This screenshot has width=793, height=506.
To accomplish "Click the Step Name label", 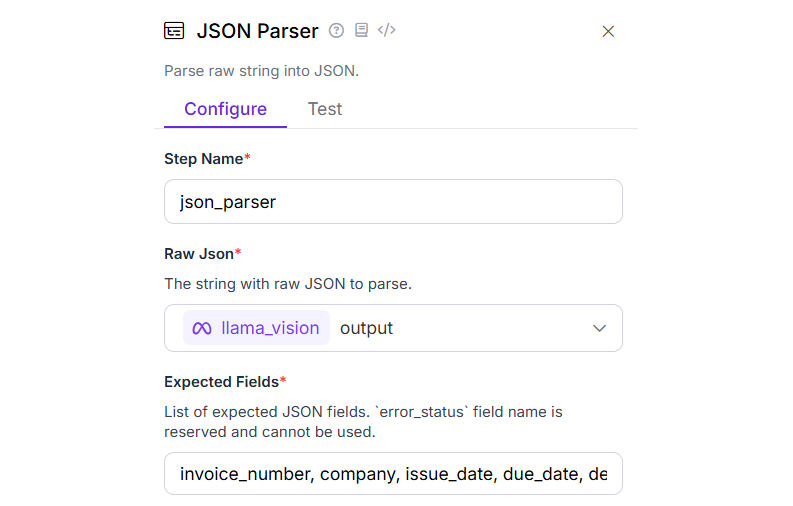I will (204, 159).
